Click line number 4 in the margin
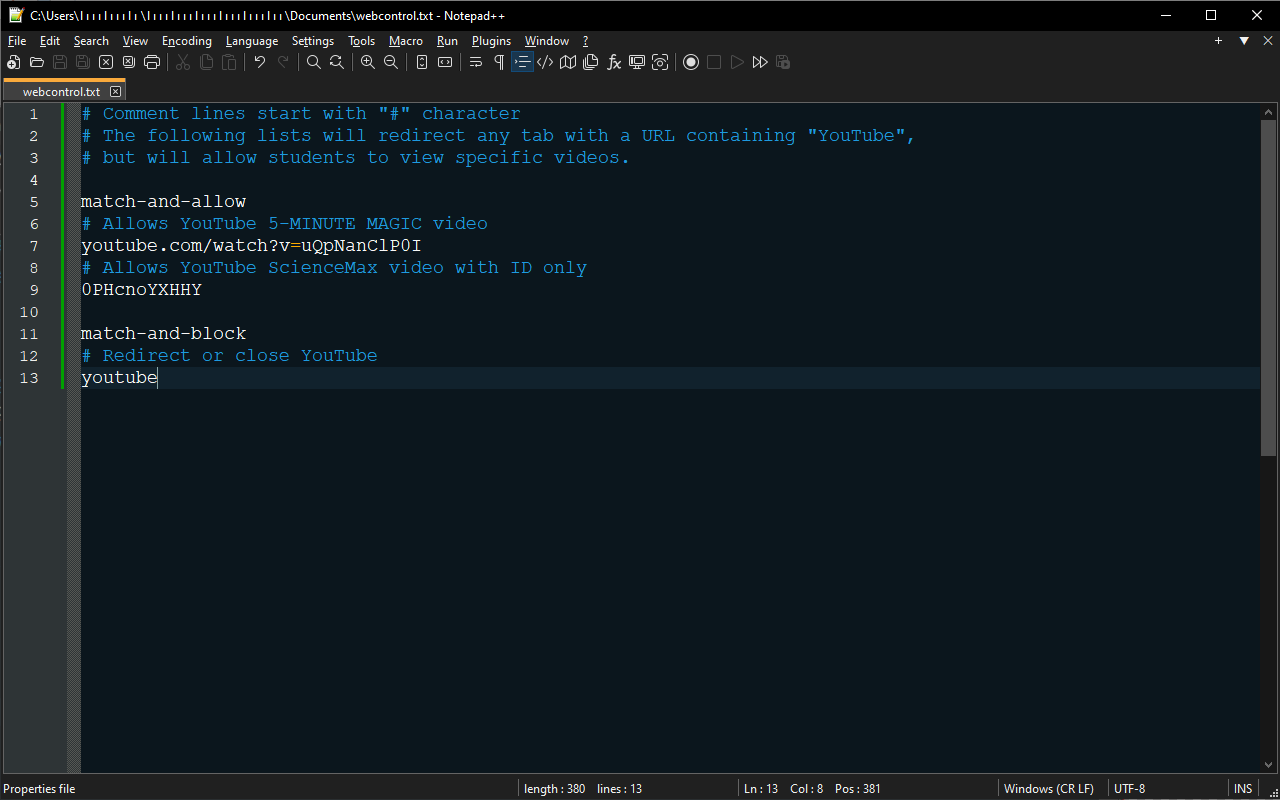The width and height of the screenshot is (1280, 800). coord(34,179)
